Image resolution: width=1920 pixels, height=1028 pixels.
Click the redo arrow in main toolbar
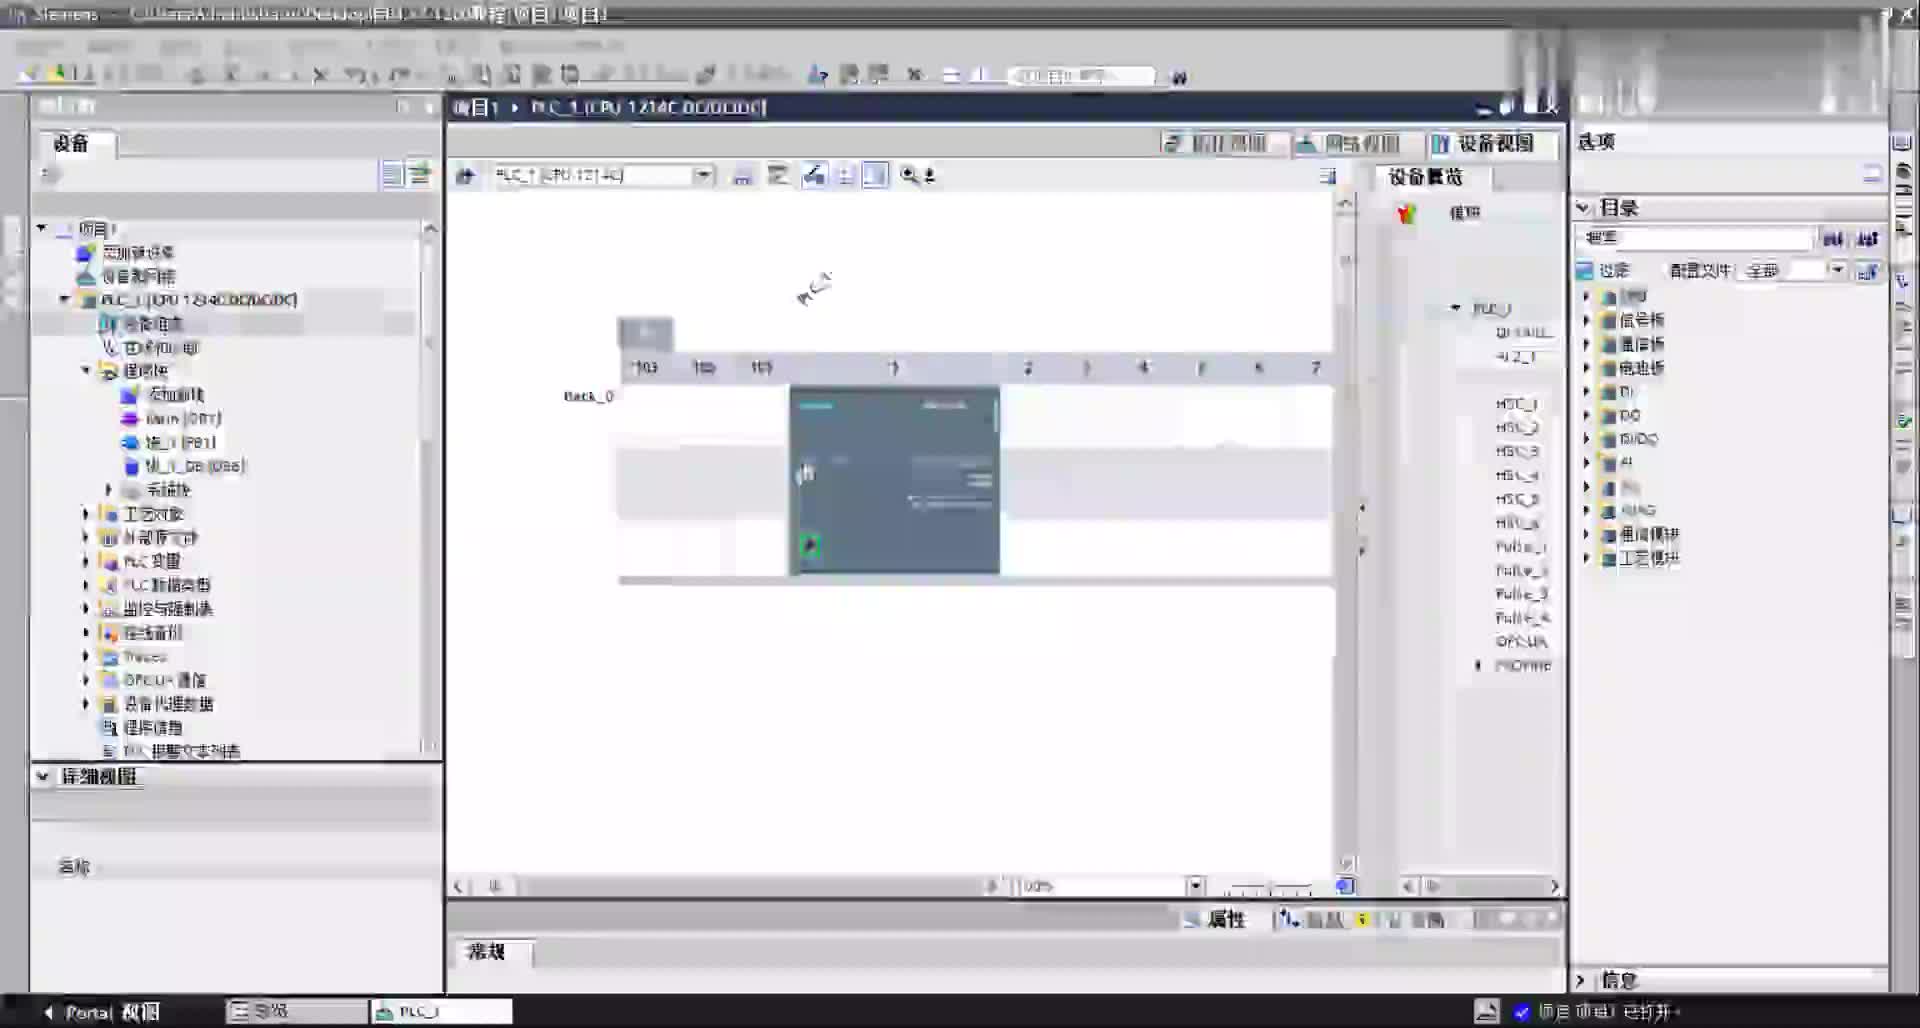point(398,75)
